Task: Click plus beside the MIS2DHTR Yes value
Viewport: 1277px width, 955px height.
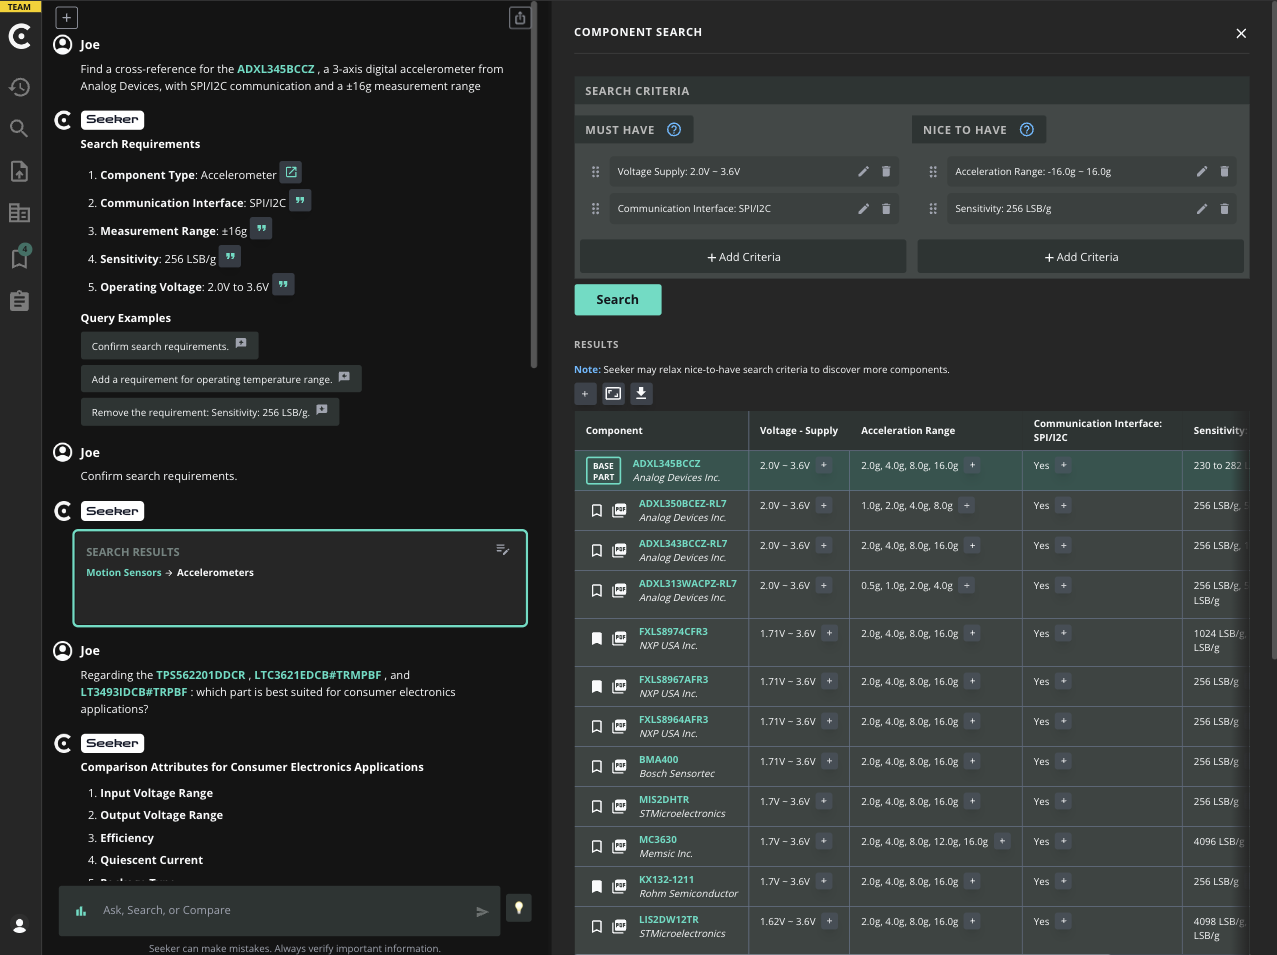Action: 1063,801
